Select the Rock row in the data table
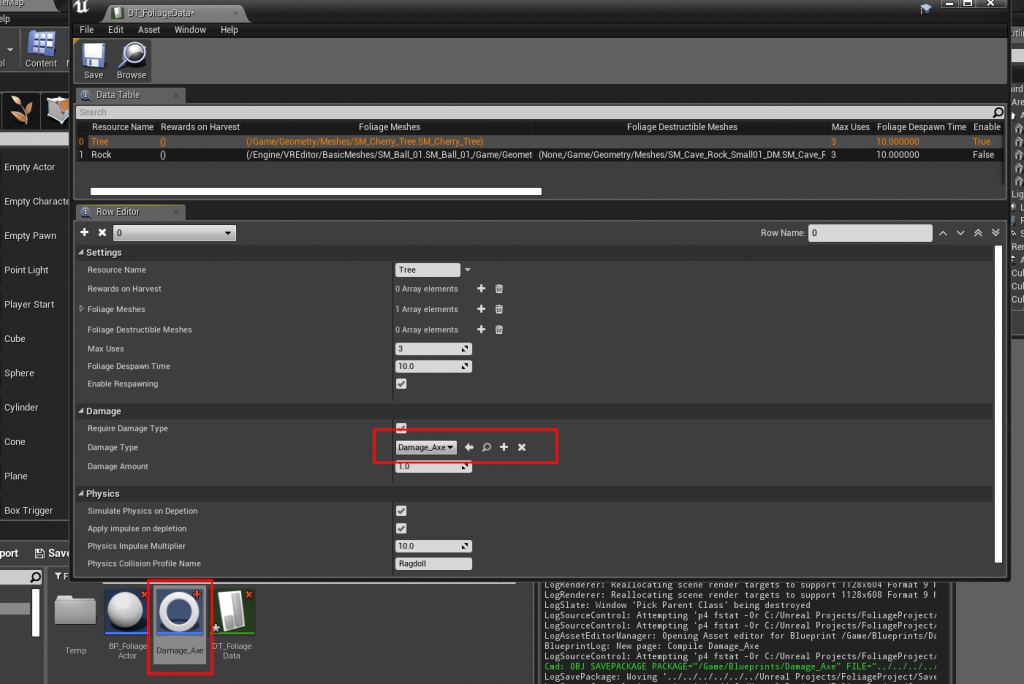Screen dimensions: 1024x684 pos(540,155)
